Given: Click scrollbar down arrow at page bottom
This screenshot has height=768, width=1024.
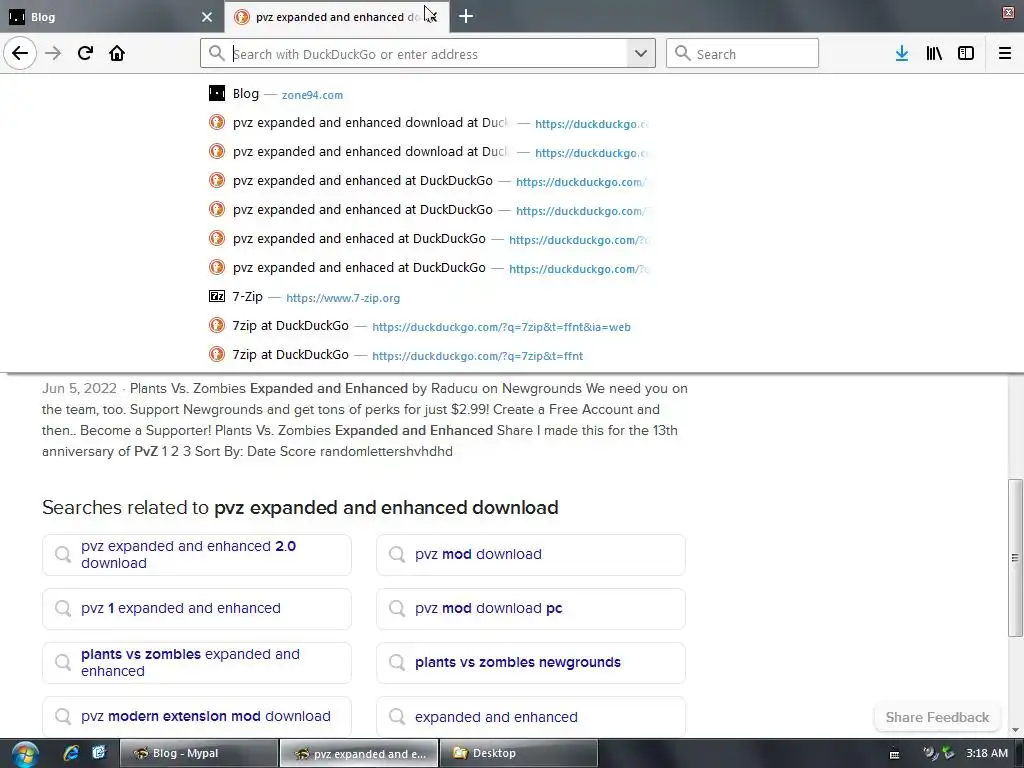Looking at the screenshot, I should pyautogui.click(x=1015, y=730).
